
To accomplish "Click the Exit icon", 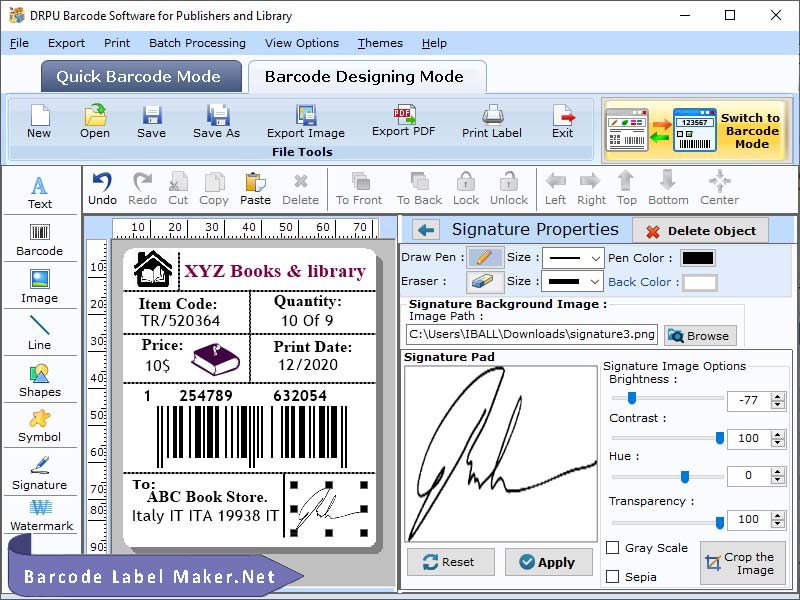I will (563, 121).
